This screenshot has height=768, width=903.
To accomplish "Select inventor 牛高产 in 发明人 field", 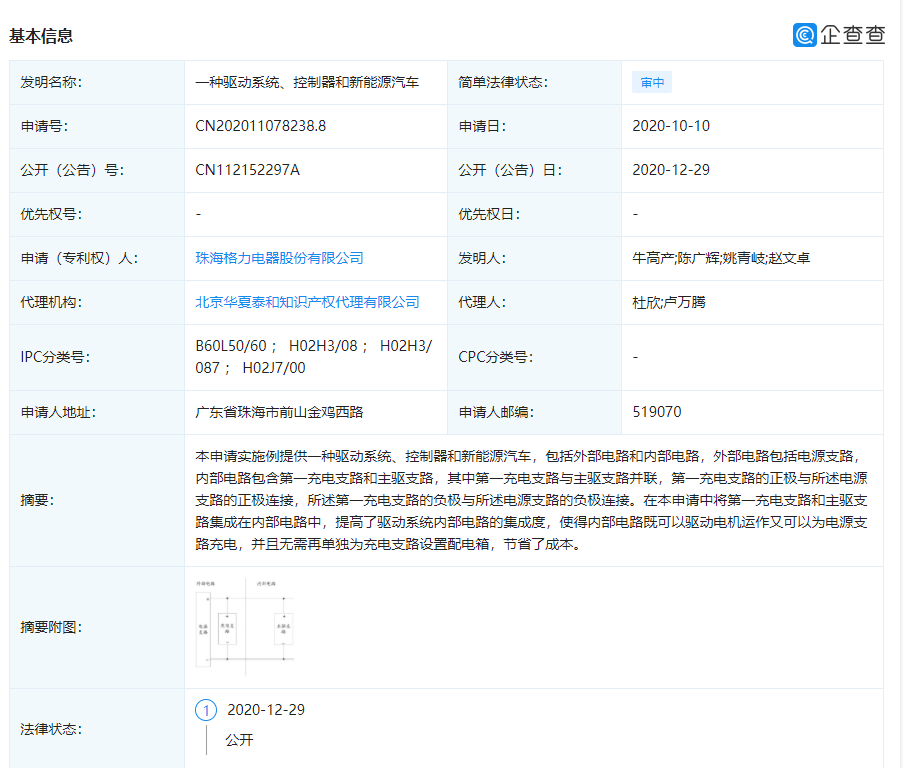I will point(652,258).
